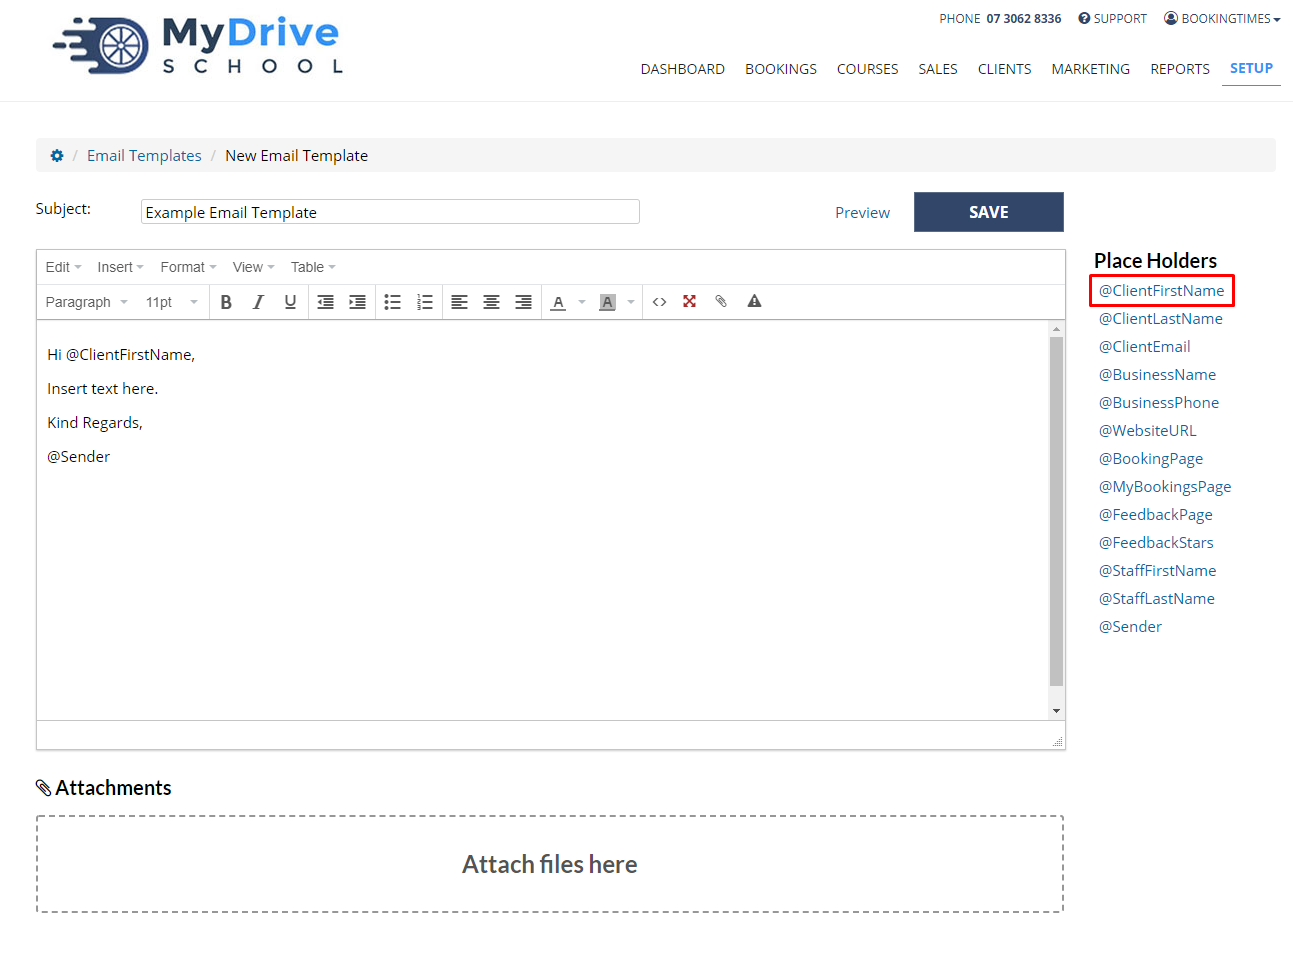
Task: Open the View menu
Action: [253, 267]
